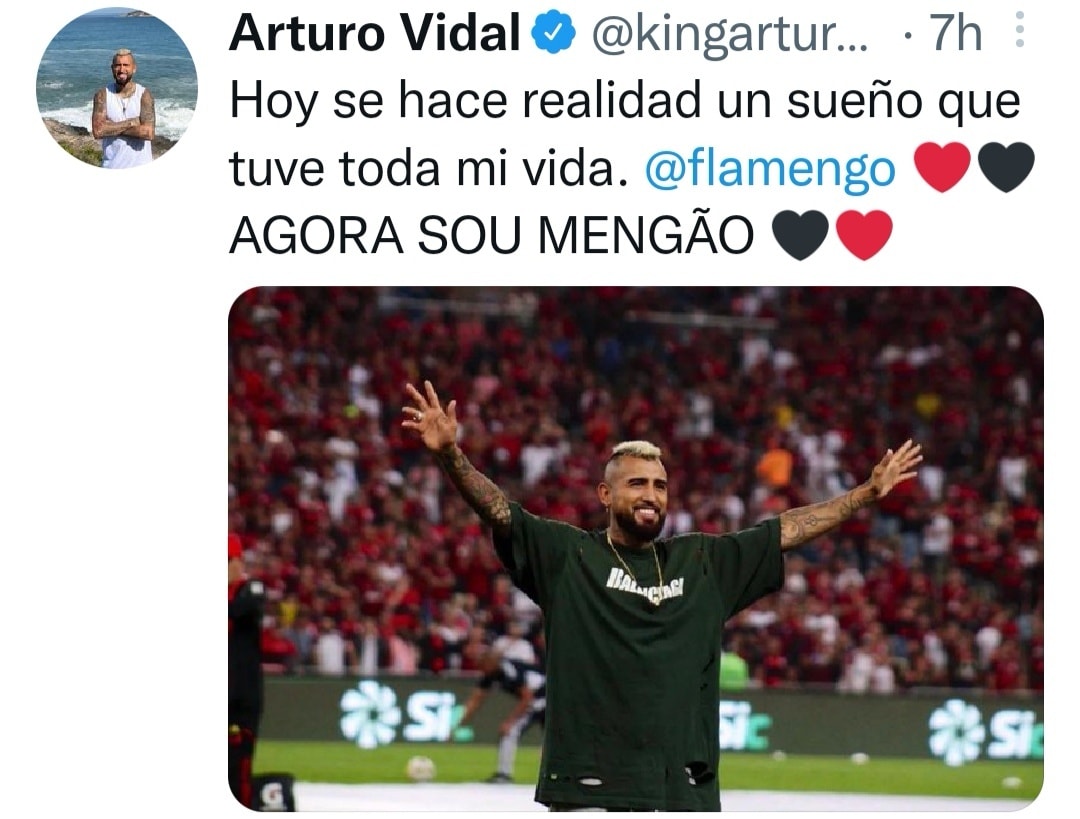The width and height of the screenshot is (1080, 819).
Task: Click the blue verified badge
Action: [x=554, y=33]
